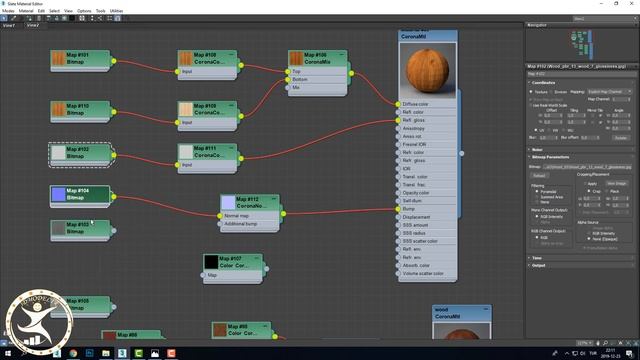Select Pyramidal filtering radio button
The width and height of the screenshot is (640, 360).
point(537,191)
